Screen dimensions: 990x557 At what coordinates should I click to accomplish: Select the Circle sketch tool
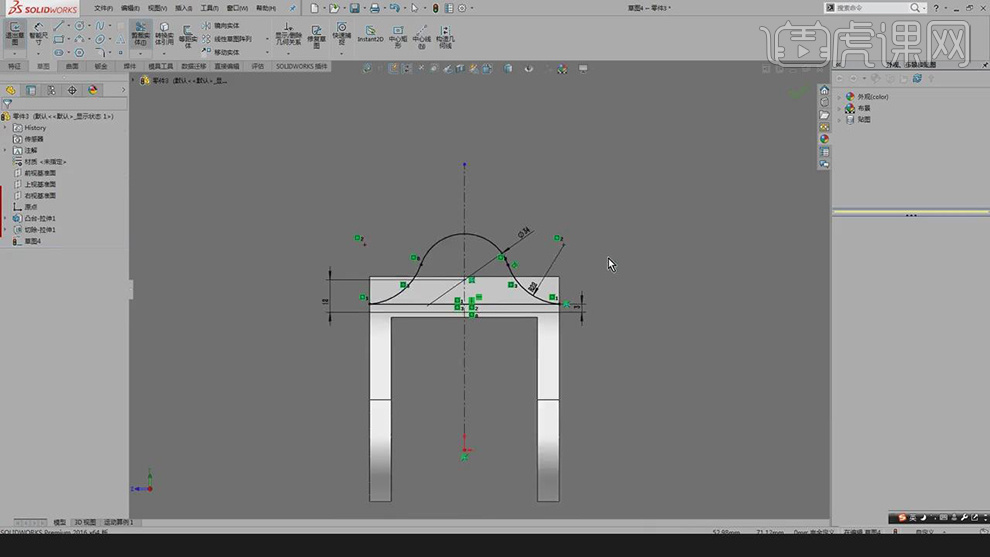click(x=80, y=26)
